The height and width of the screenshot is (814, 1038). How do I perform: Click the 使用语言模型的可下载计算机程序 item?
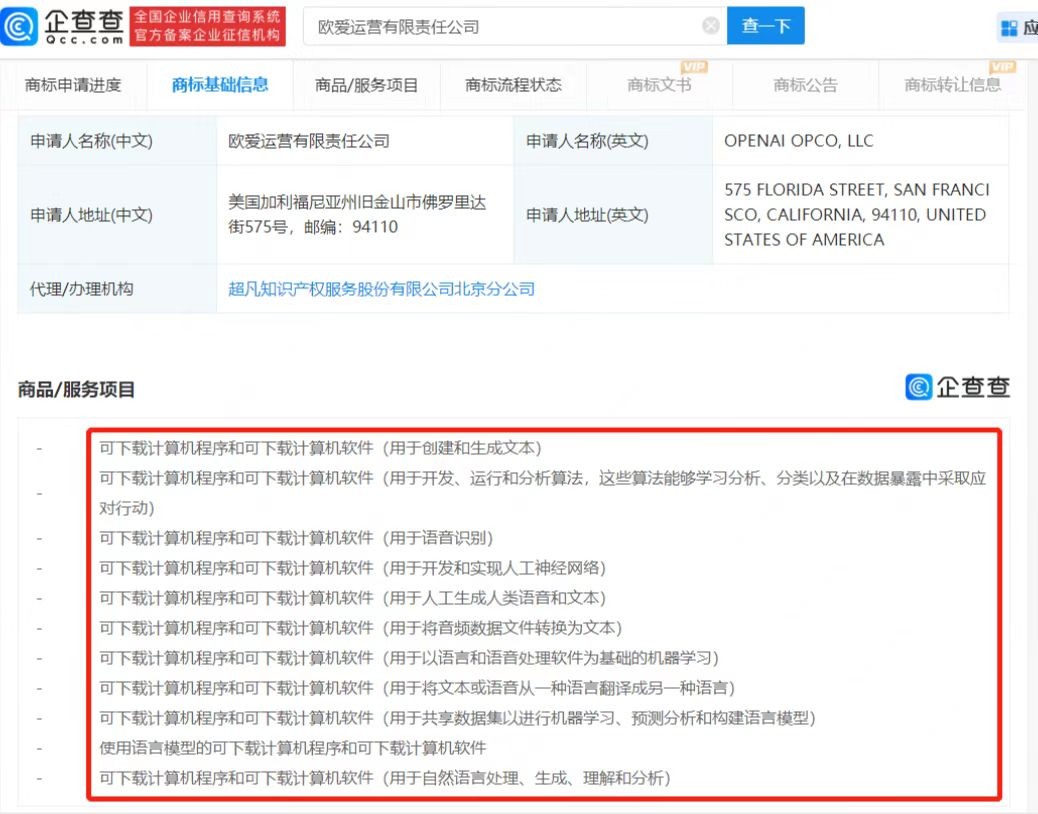293,748
